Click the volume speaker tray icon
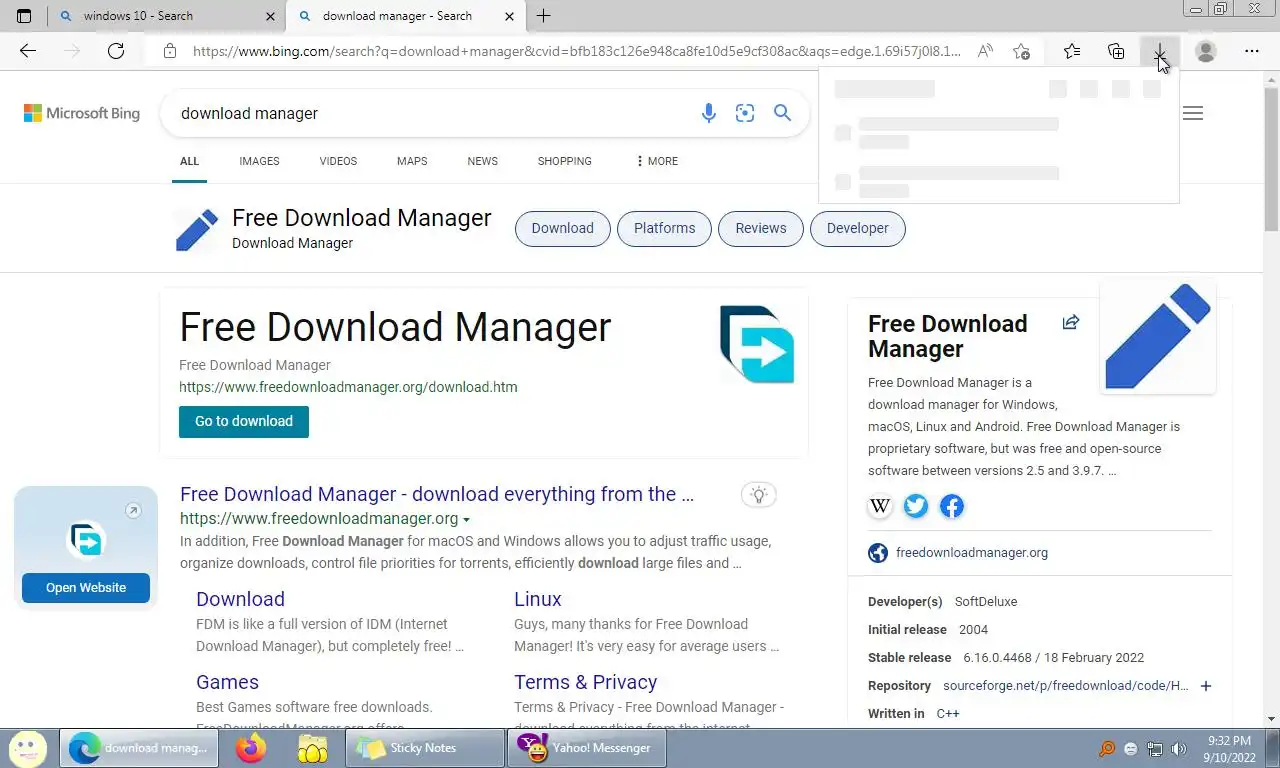 1179,749
